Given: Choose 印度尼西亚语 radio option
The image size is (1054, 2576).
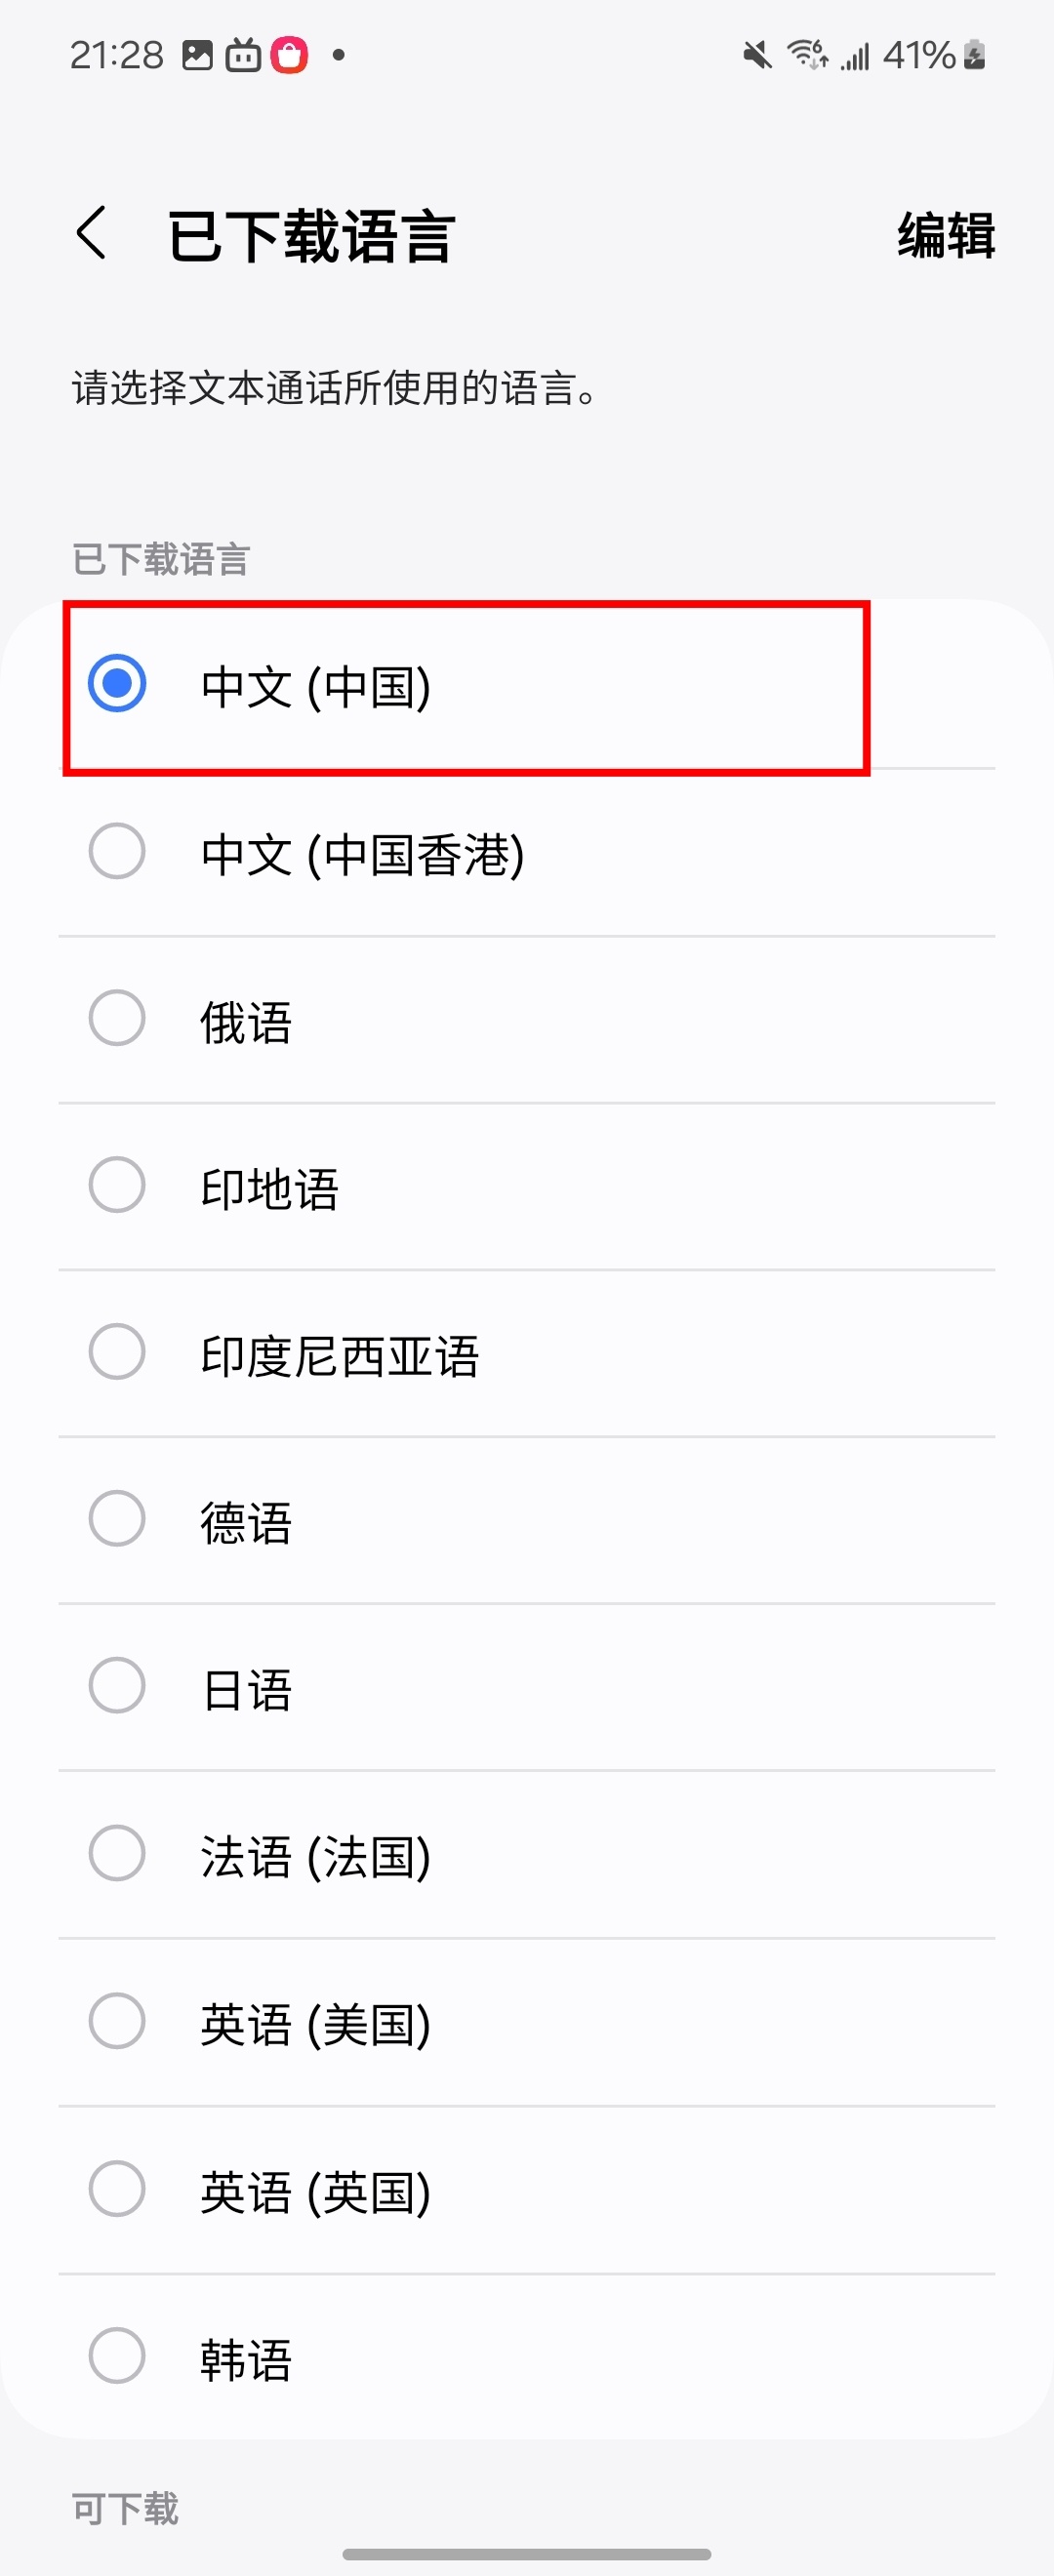Looking at the screenshot, I should (117, 1352).
